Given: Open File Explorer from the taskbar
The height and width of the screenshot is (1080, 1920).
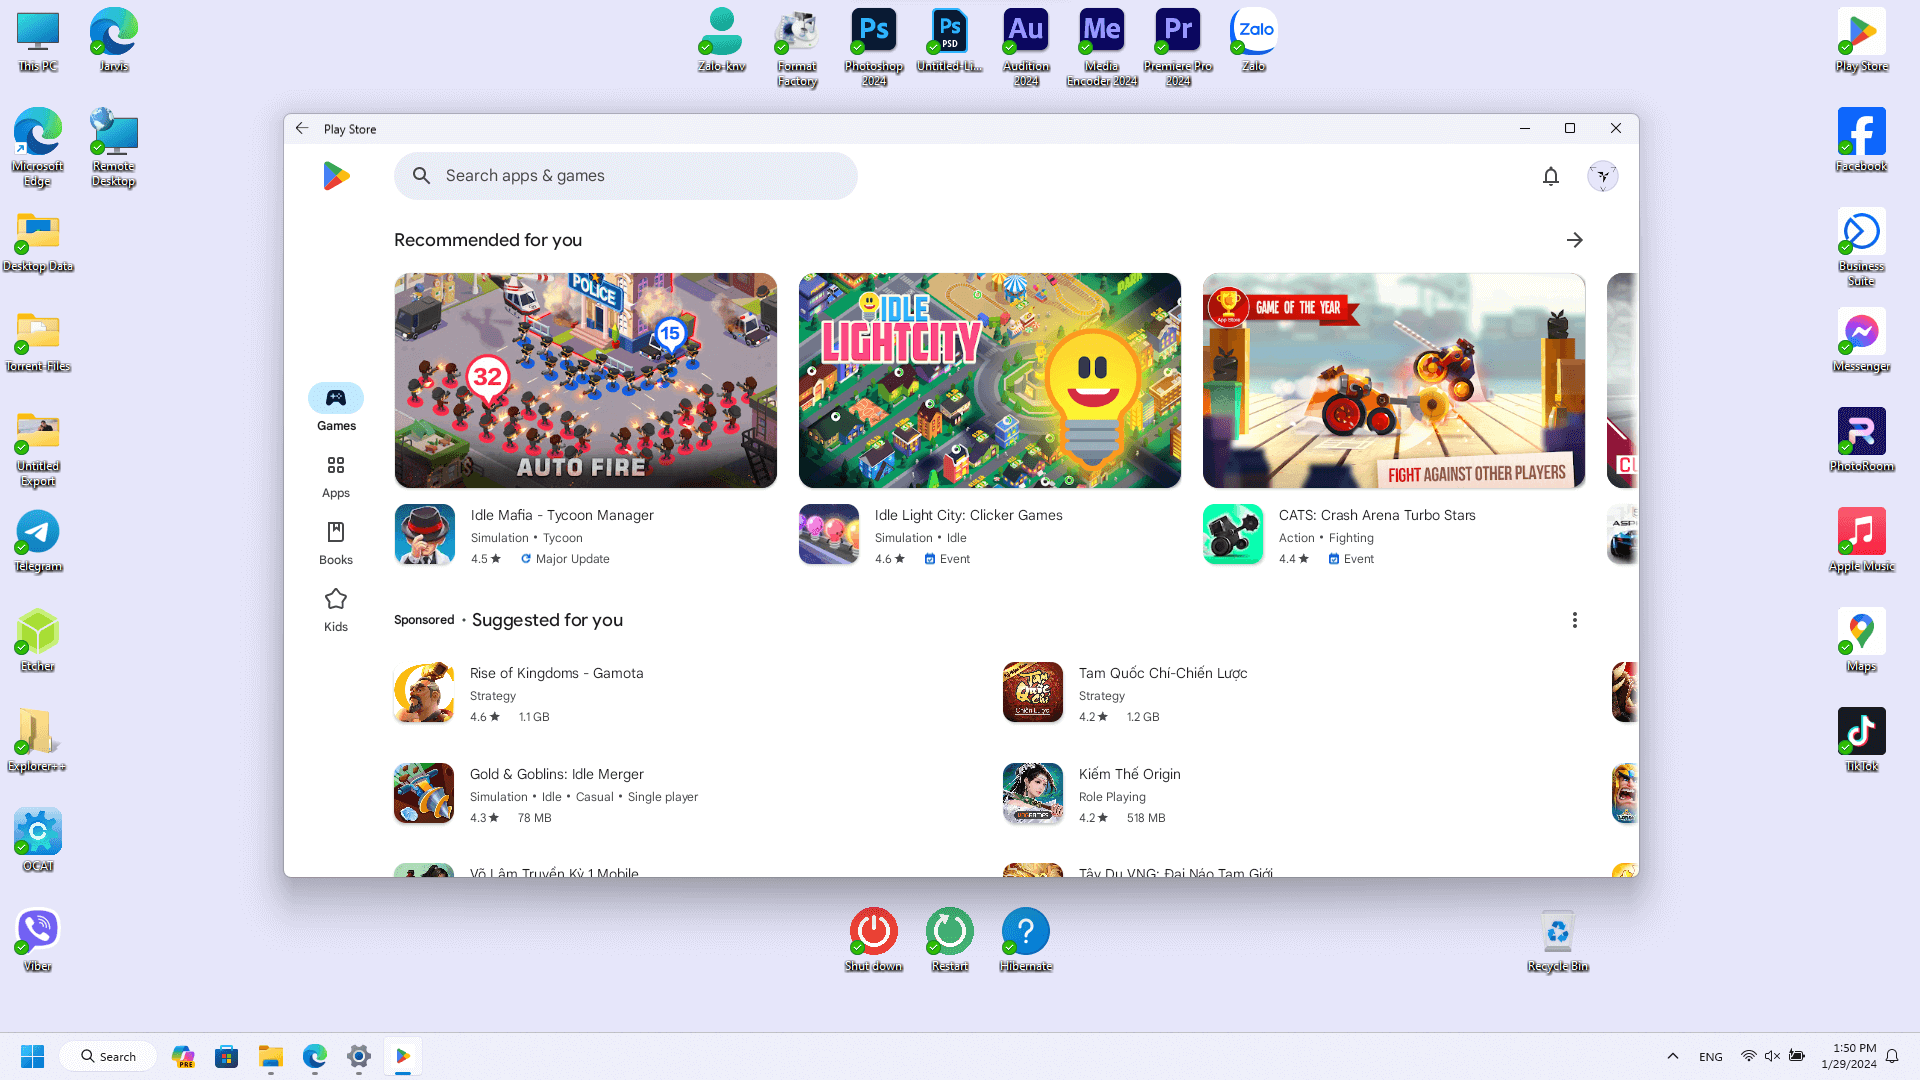Looking at the screenshot, I should (x=271, y=1056).
